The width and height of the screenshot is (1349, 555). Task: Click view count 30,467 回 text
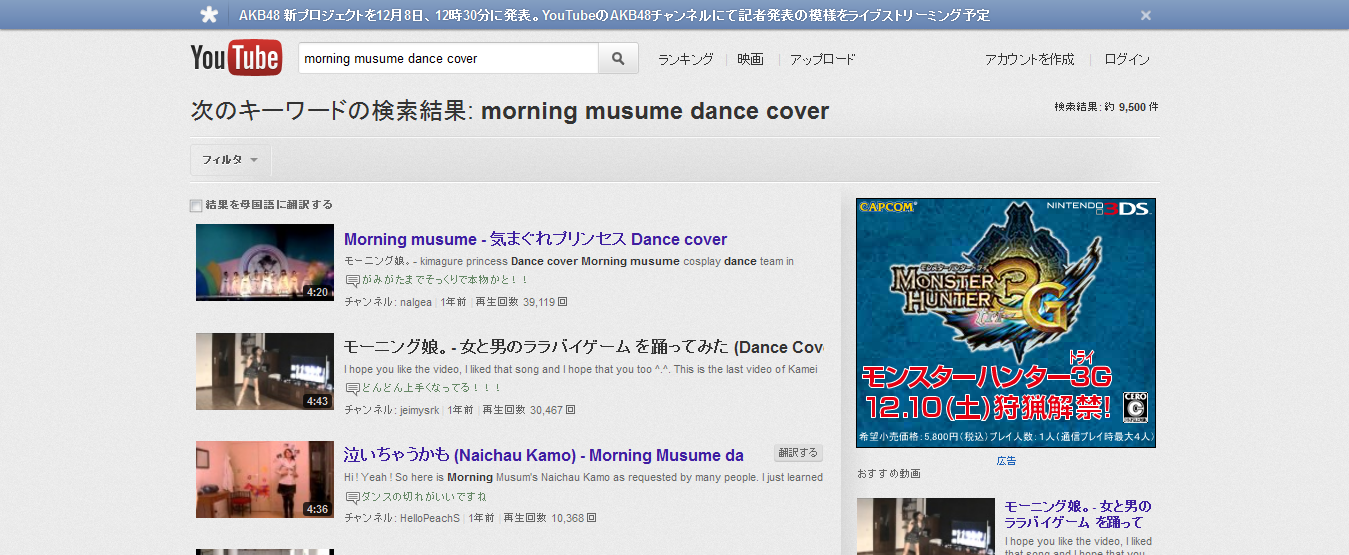pos(552,409)
